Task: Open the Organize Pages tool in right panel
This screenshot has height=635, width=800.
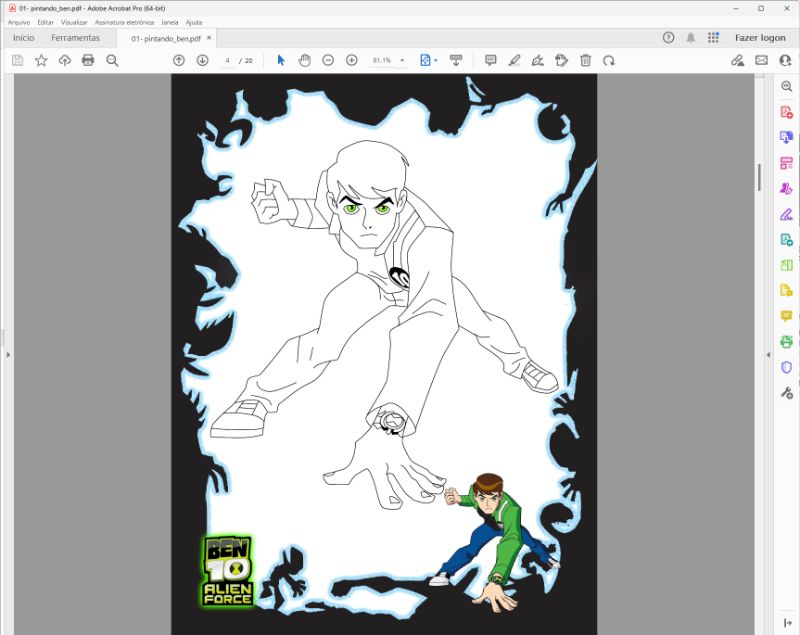Action: pyautogui.click(x=786, y=163)
